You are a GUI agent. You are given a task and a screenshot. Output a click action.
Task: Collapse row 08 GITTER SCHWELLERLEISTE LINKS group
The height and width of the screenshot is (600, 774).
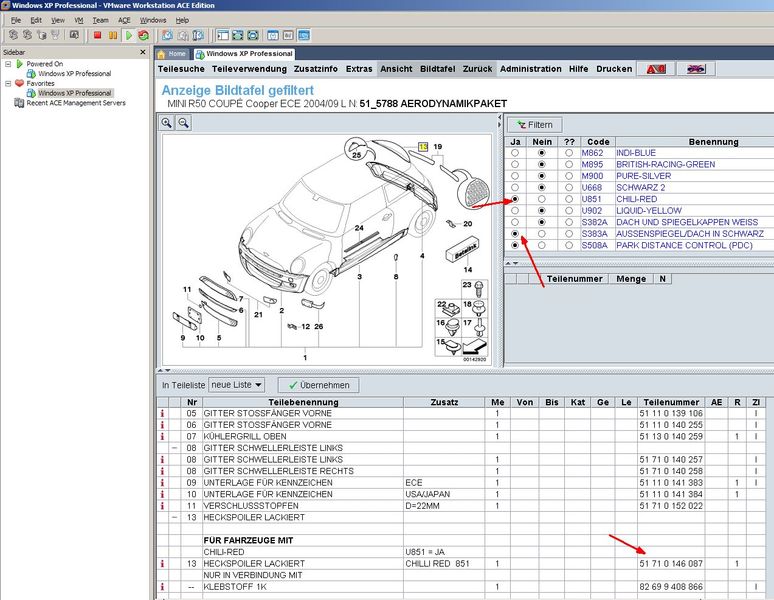pos(174,448)
